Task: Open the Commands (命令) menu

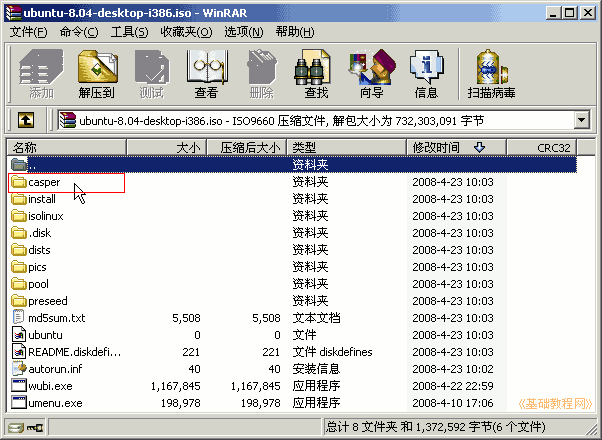Action: pyautogui.click(x=79, y=32)
